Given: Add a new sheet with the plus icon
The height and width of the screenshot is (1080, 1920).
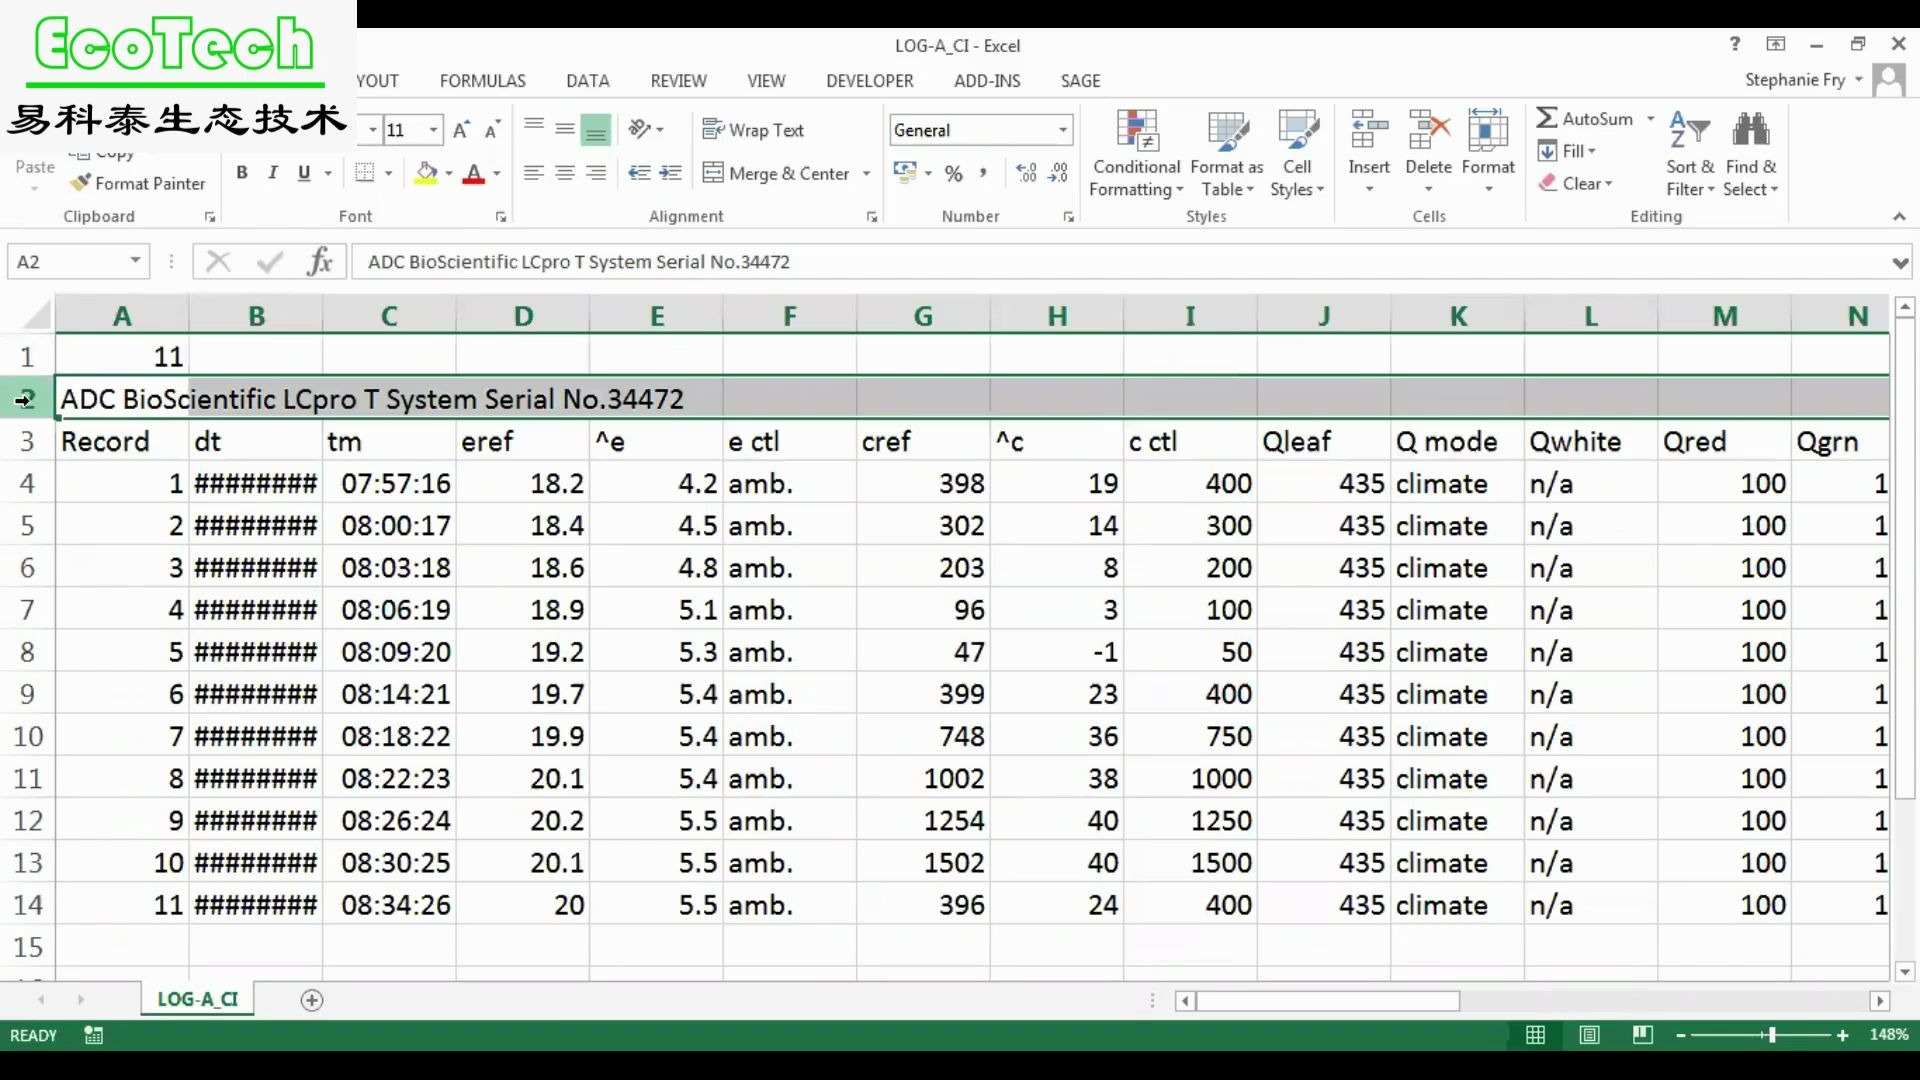Looking at the screenshot, I should (x=312, y=1000).
